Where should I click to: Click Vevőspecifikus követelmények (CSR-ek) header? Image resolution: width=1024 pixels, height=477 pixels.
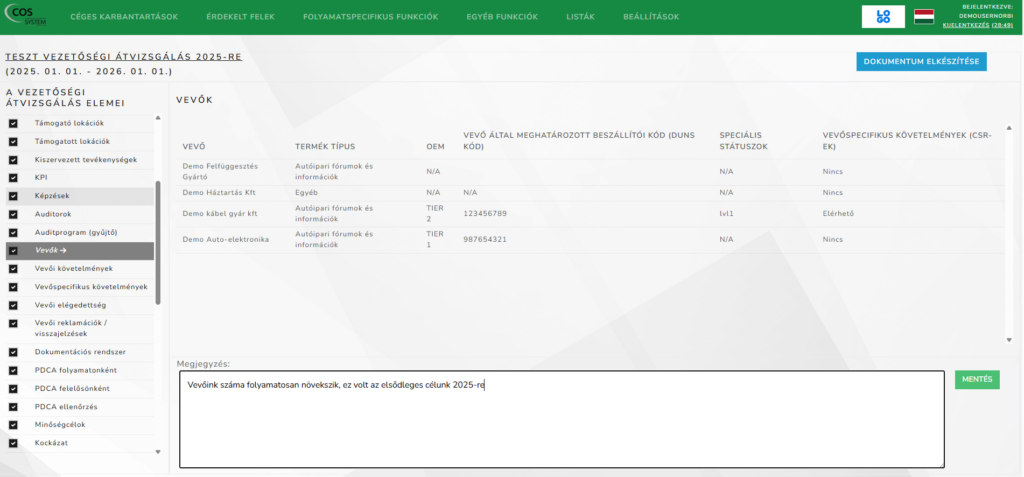[x=907, y=140]
